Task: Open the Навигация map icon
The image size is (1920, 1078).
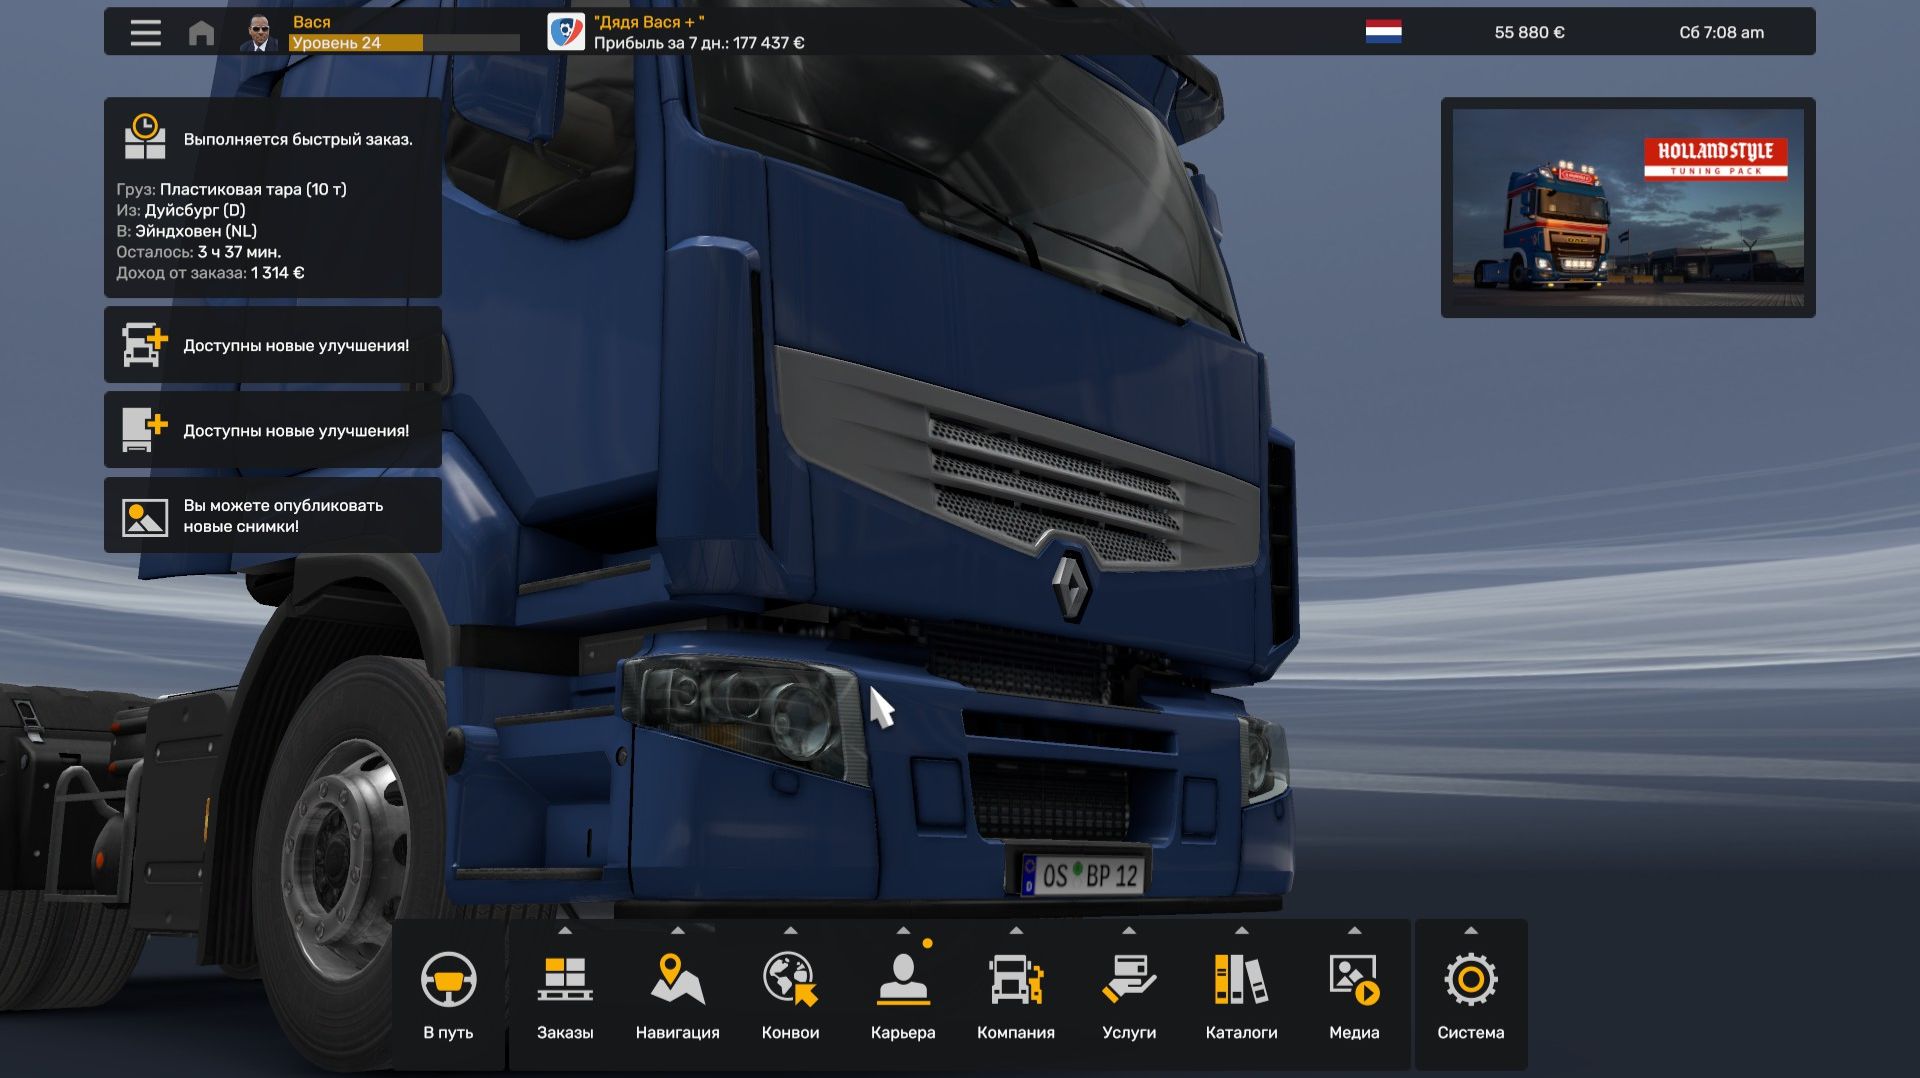Action: click(x=677, y=978)
